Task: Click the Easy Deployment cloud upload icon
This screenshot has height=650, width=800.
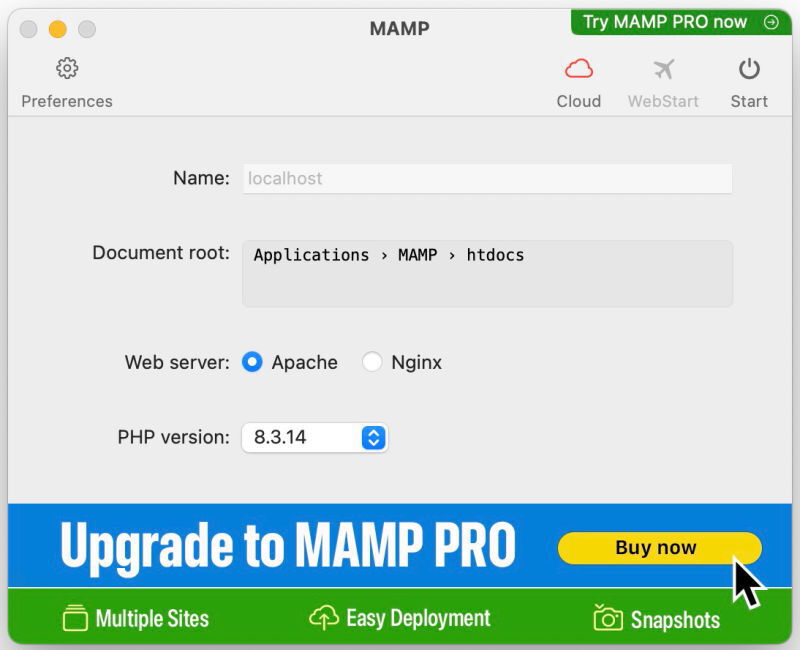Action: (324, 617)
